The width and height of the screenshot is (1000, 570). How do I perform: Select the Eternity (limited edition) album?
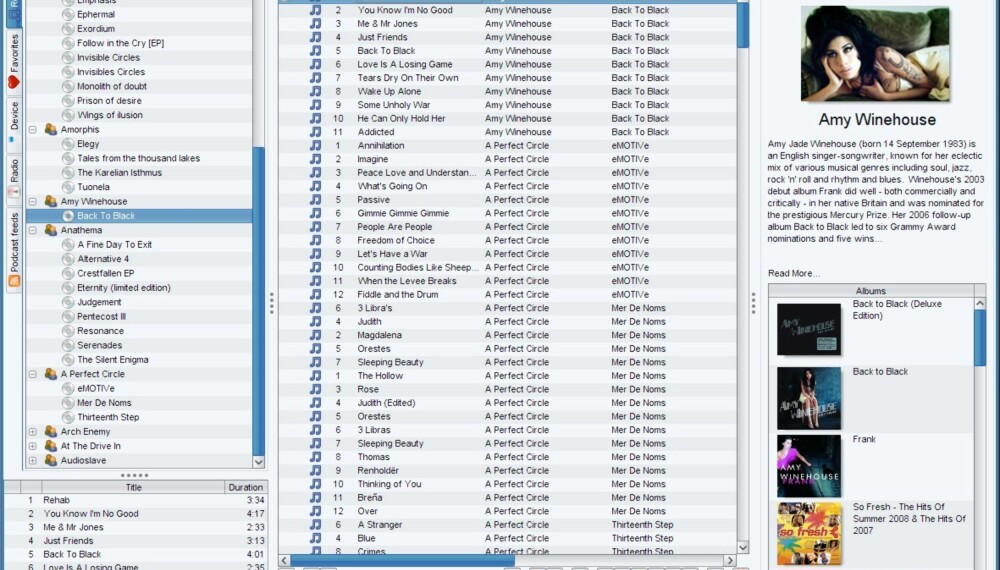pyautogui.click(x=124, y=288)
